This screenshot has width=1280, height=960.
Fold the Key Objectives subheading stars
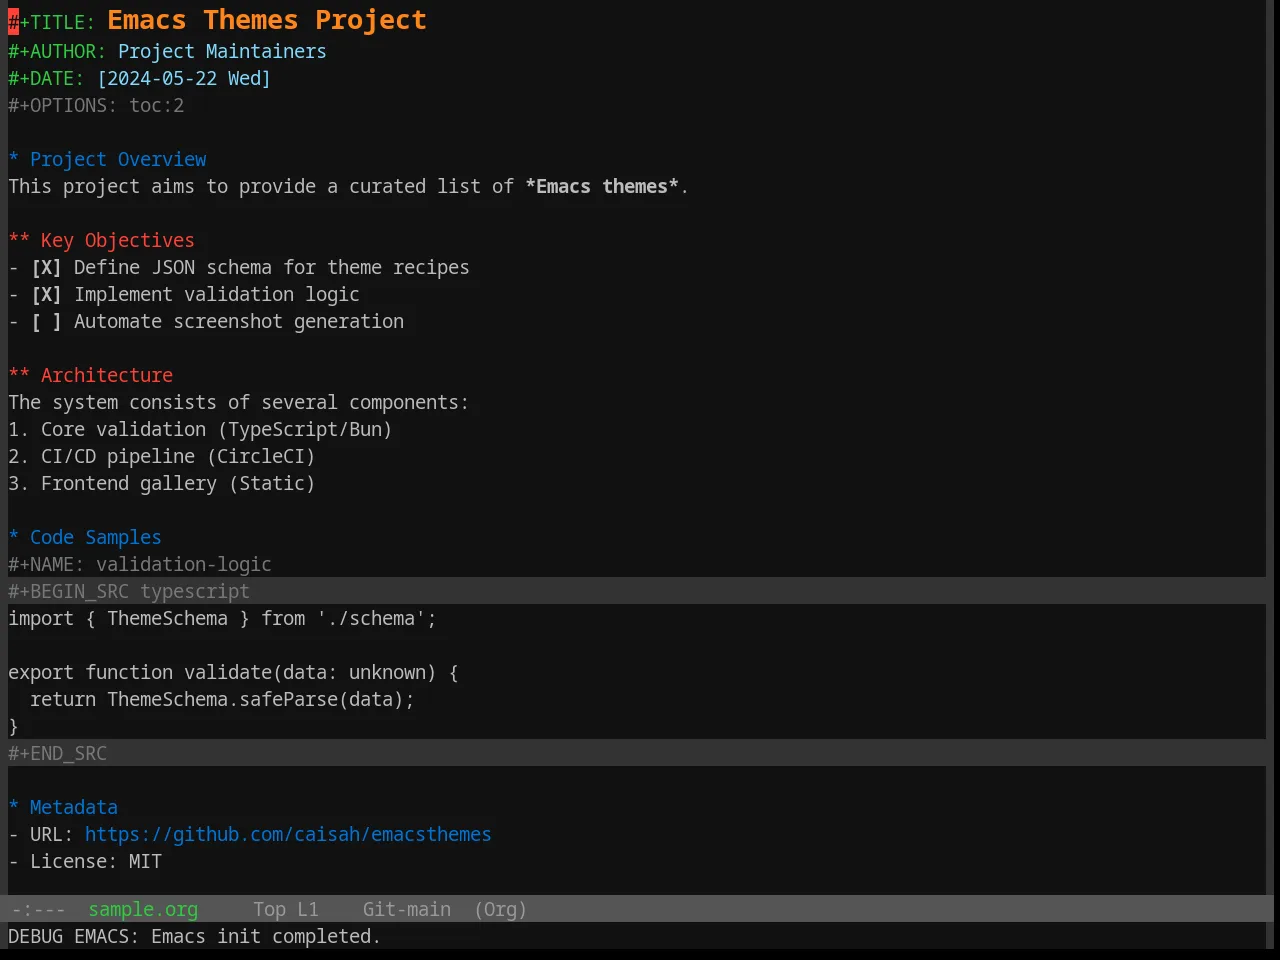point(19,241)
